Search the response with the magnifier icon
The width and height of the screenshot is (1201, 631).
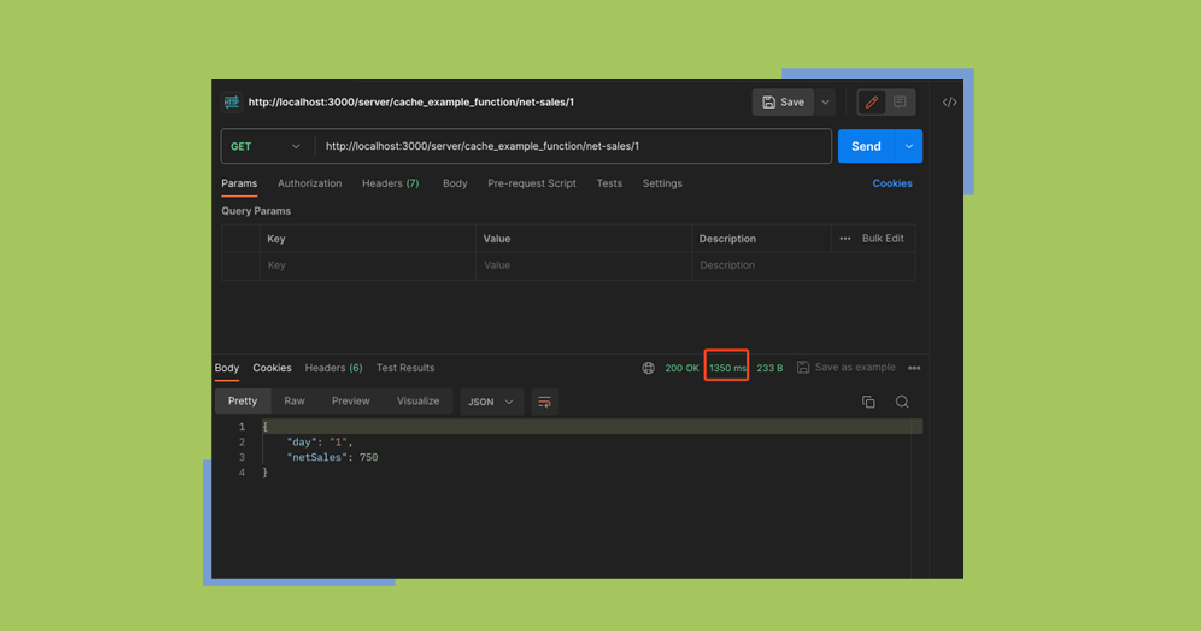[902, 402]
